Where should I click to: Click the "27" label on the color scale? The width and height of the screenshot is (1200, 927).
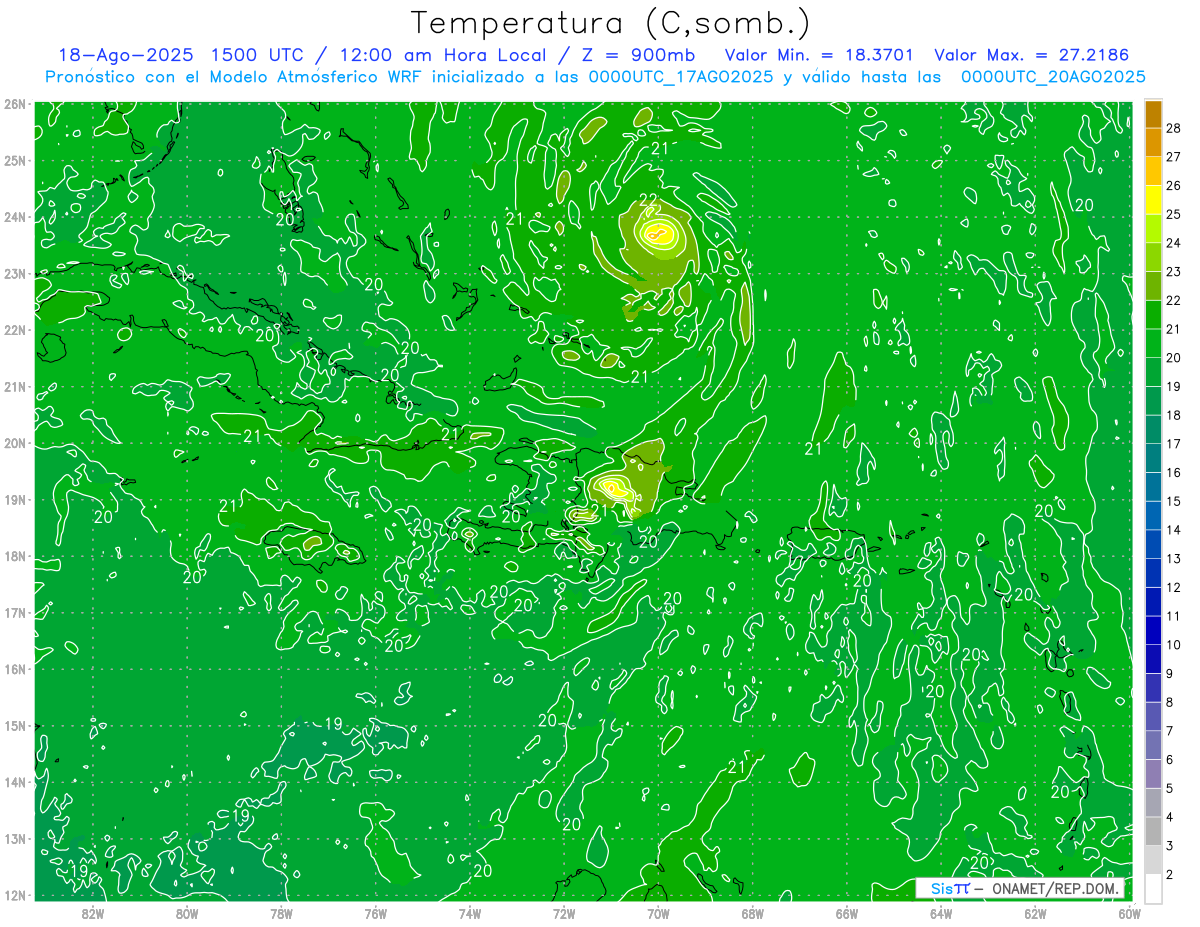pyautogui.click(x=1174, y=157)
